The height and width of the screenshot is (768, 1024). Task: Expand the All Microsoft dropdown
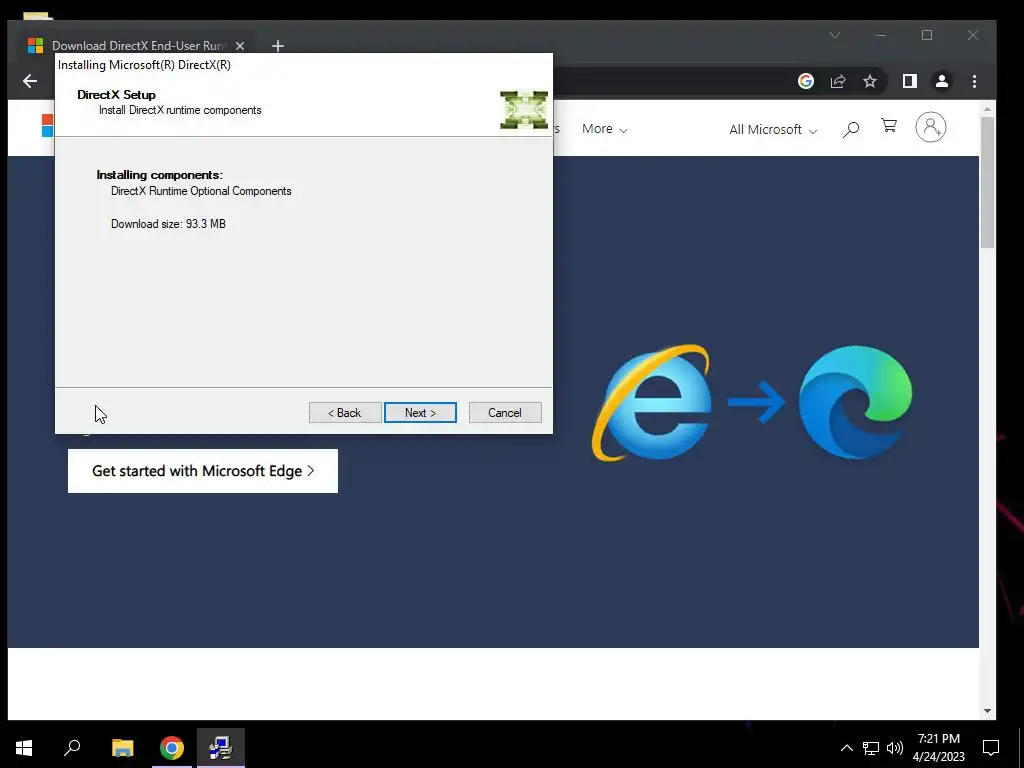point(773,129)
